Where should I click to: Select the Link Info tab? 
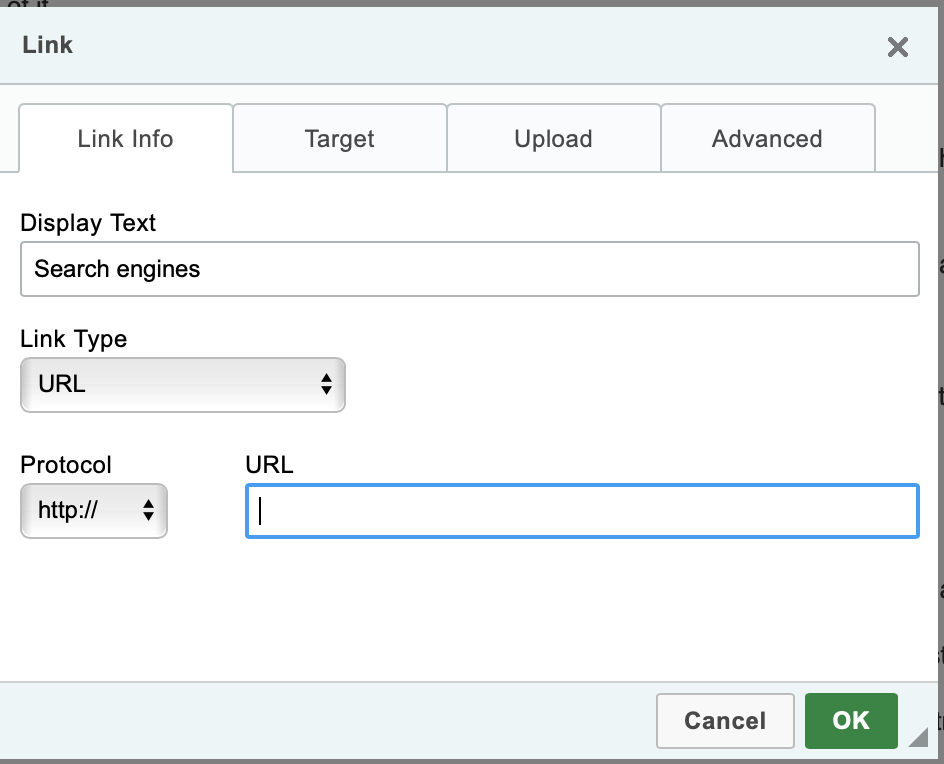(x=124, y=138)
